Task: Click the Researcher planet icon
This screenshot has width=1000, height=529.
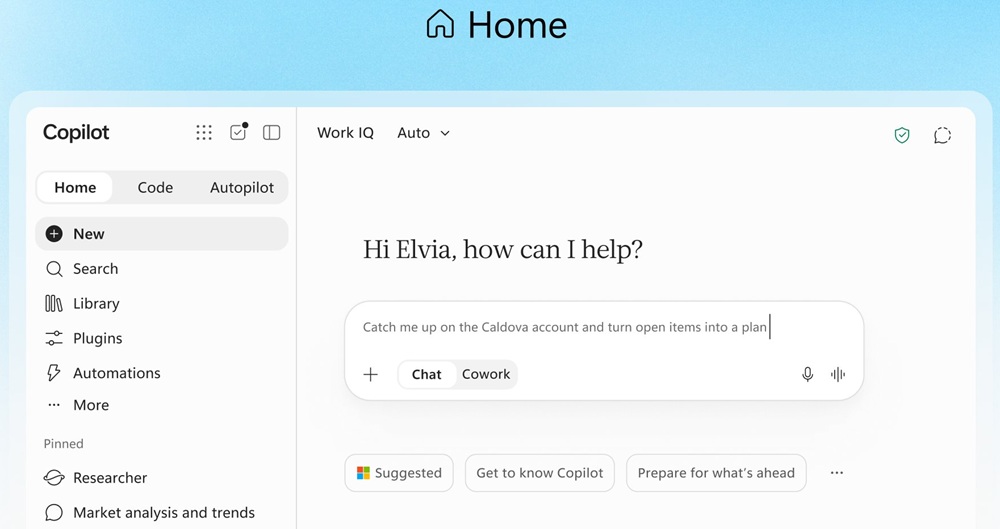Action: (54, 477)
